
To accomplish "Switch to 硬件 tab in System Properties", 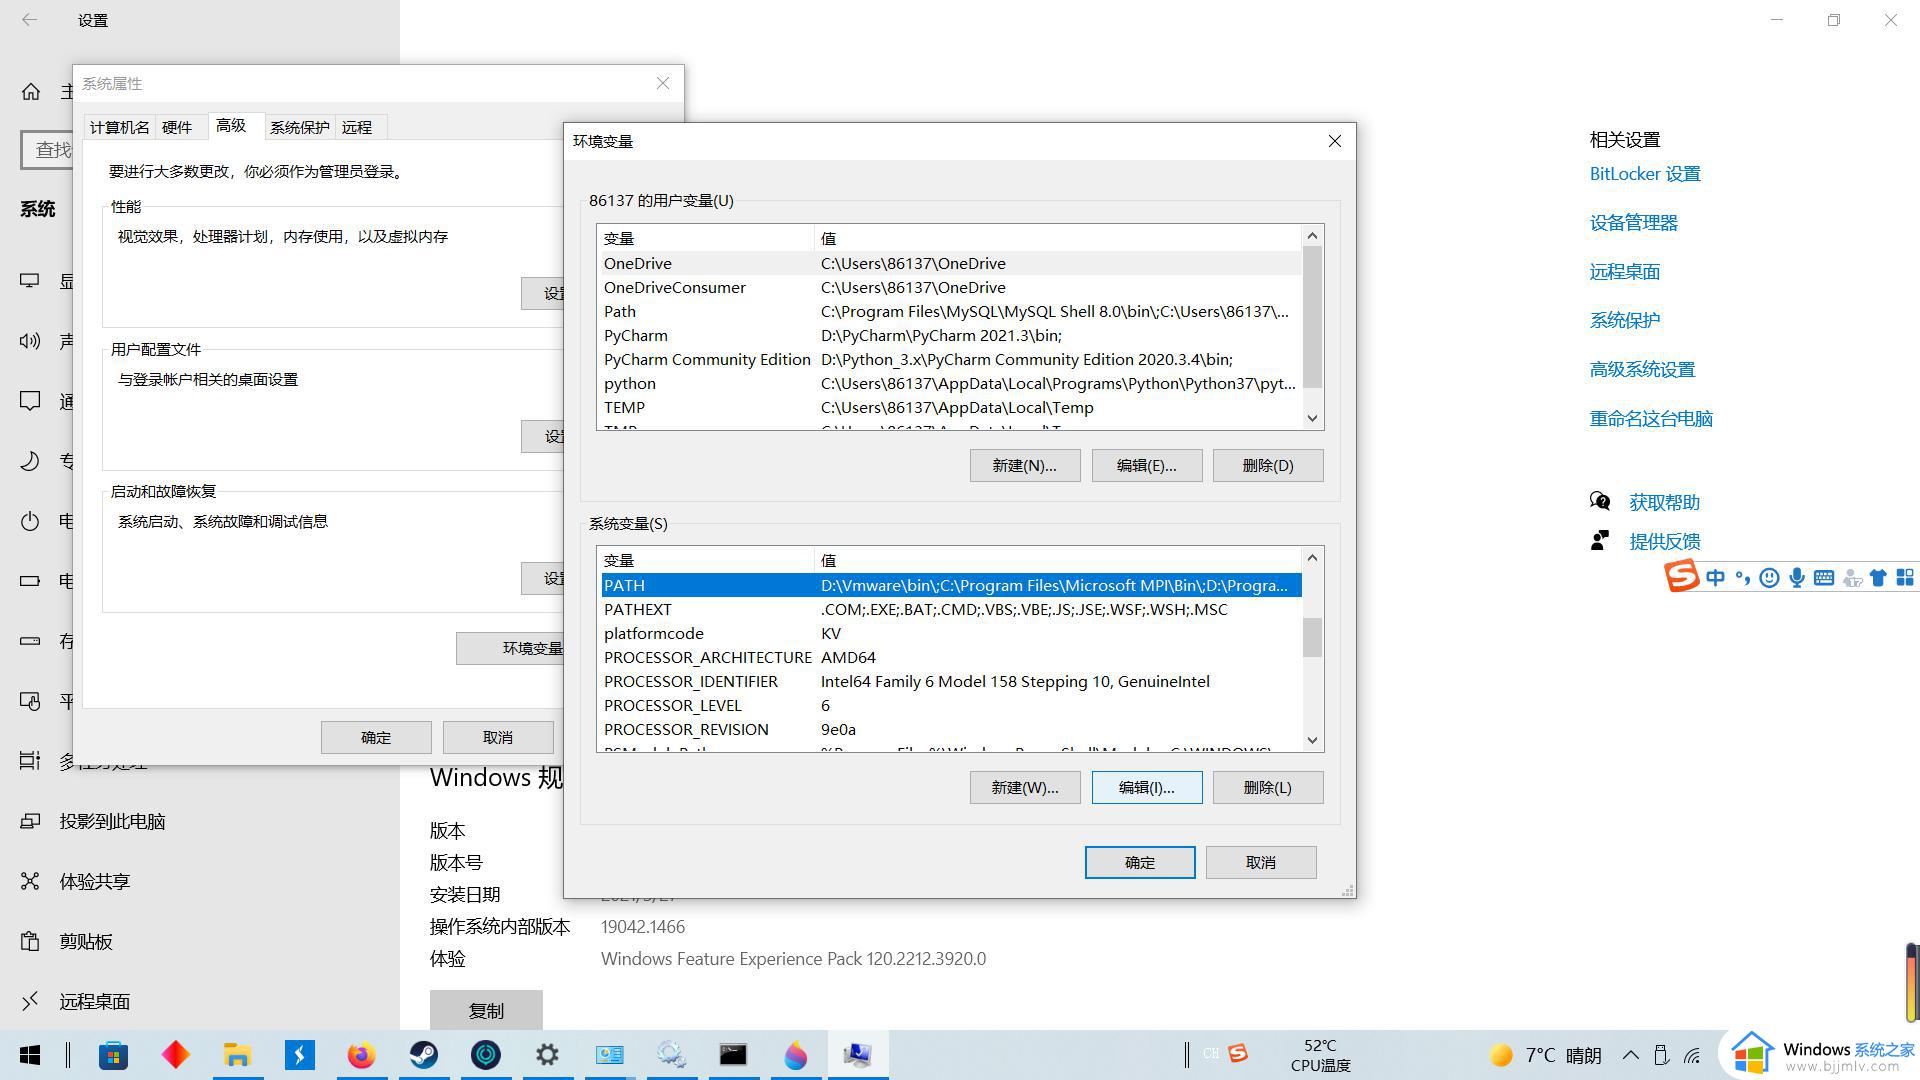I will tap(177, 127).
